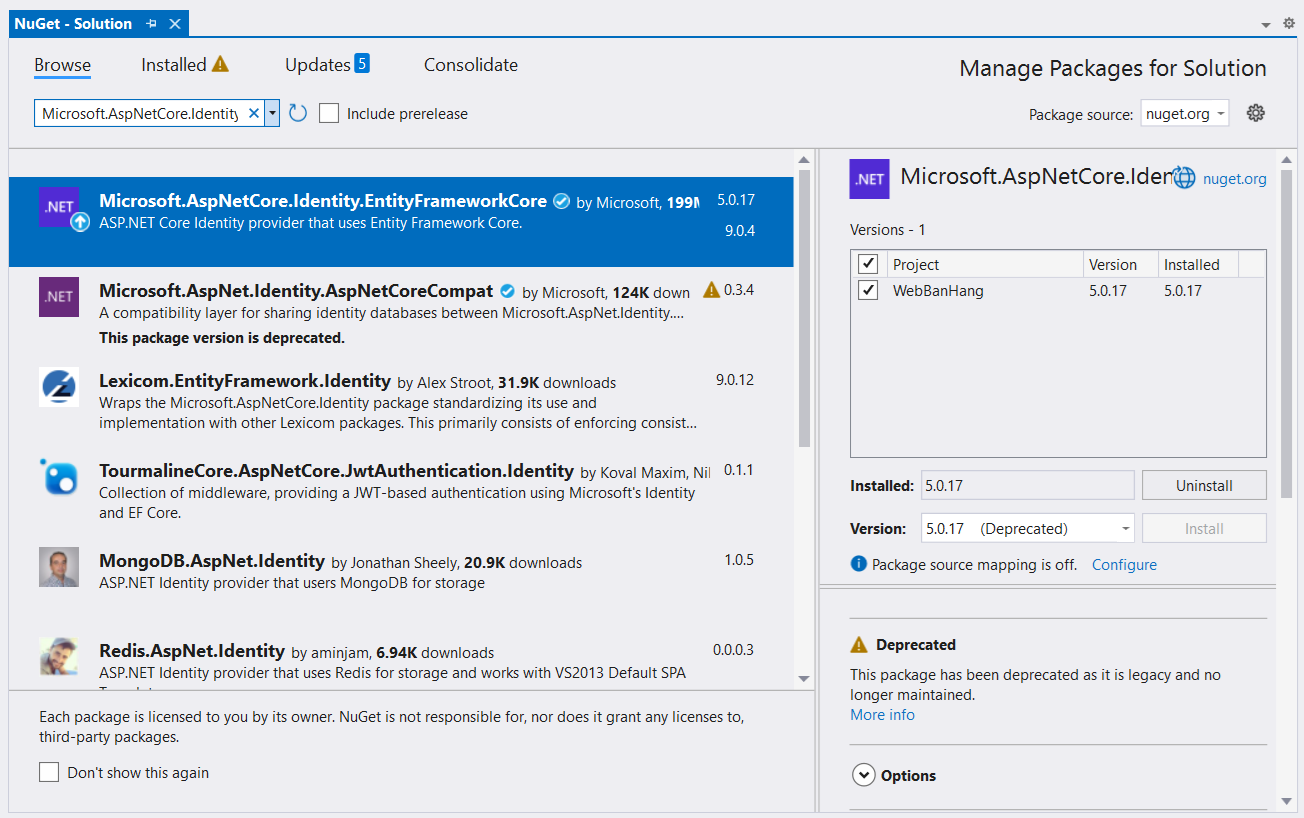
Task: Click the package list vertical scrollbar
Action: tap(804, 310)
